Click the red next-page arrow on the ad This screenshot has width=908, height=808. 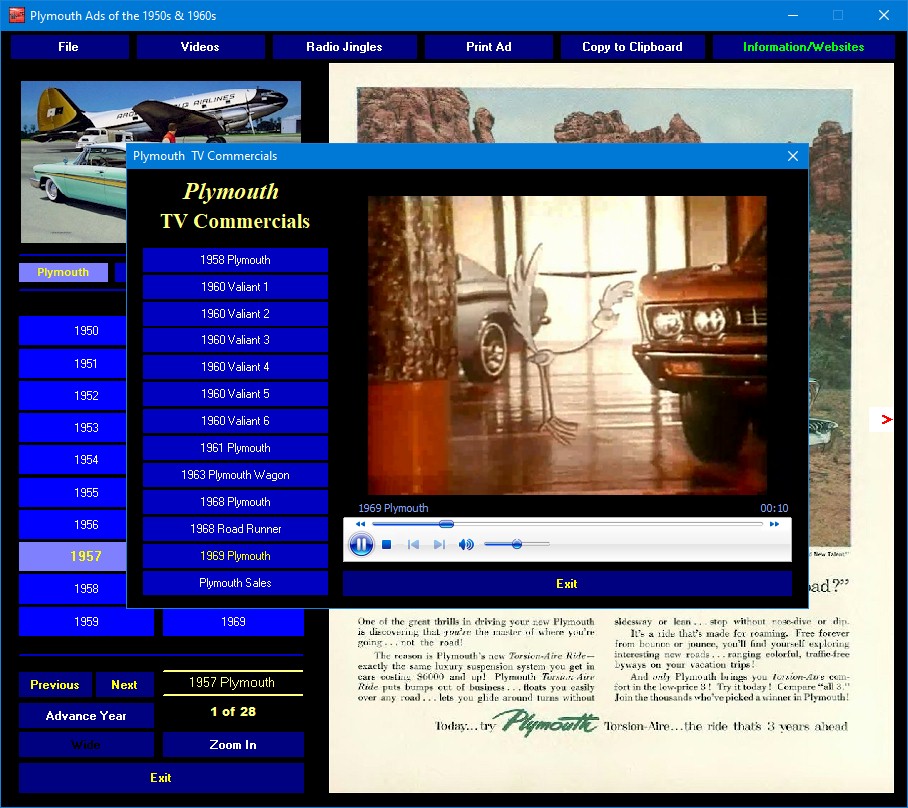[x=886, y=419]
